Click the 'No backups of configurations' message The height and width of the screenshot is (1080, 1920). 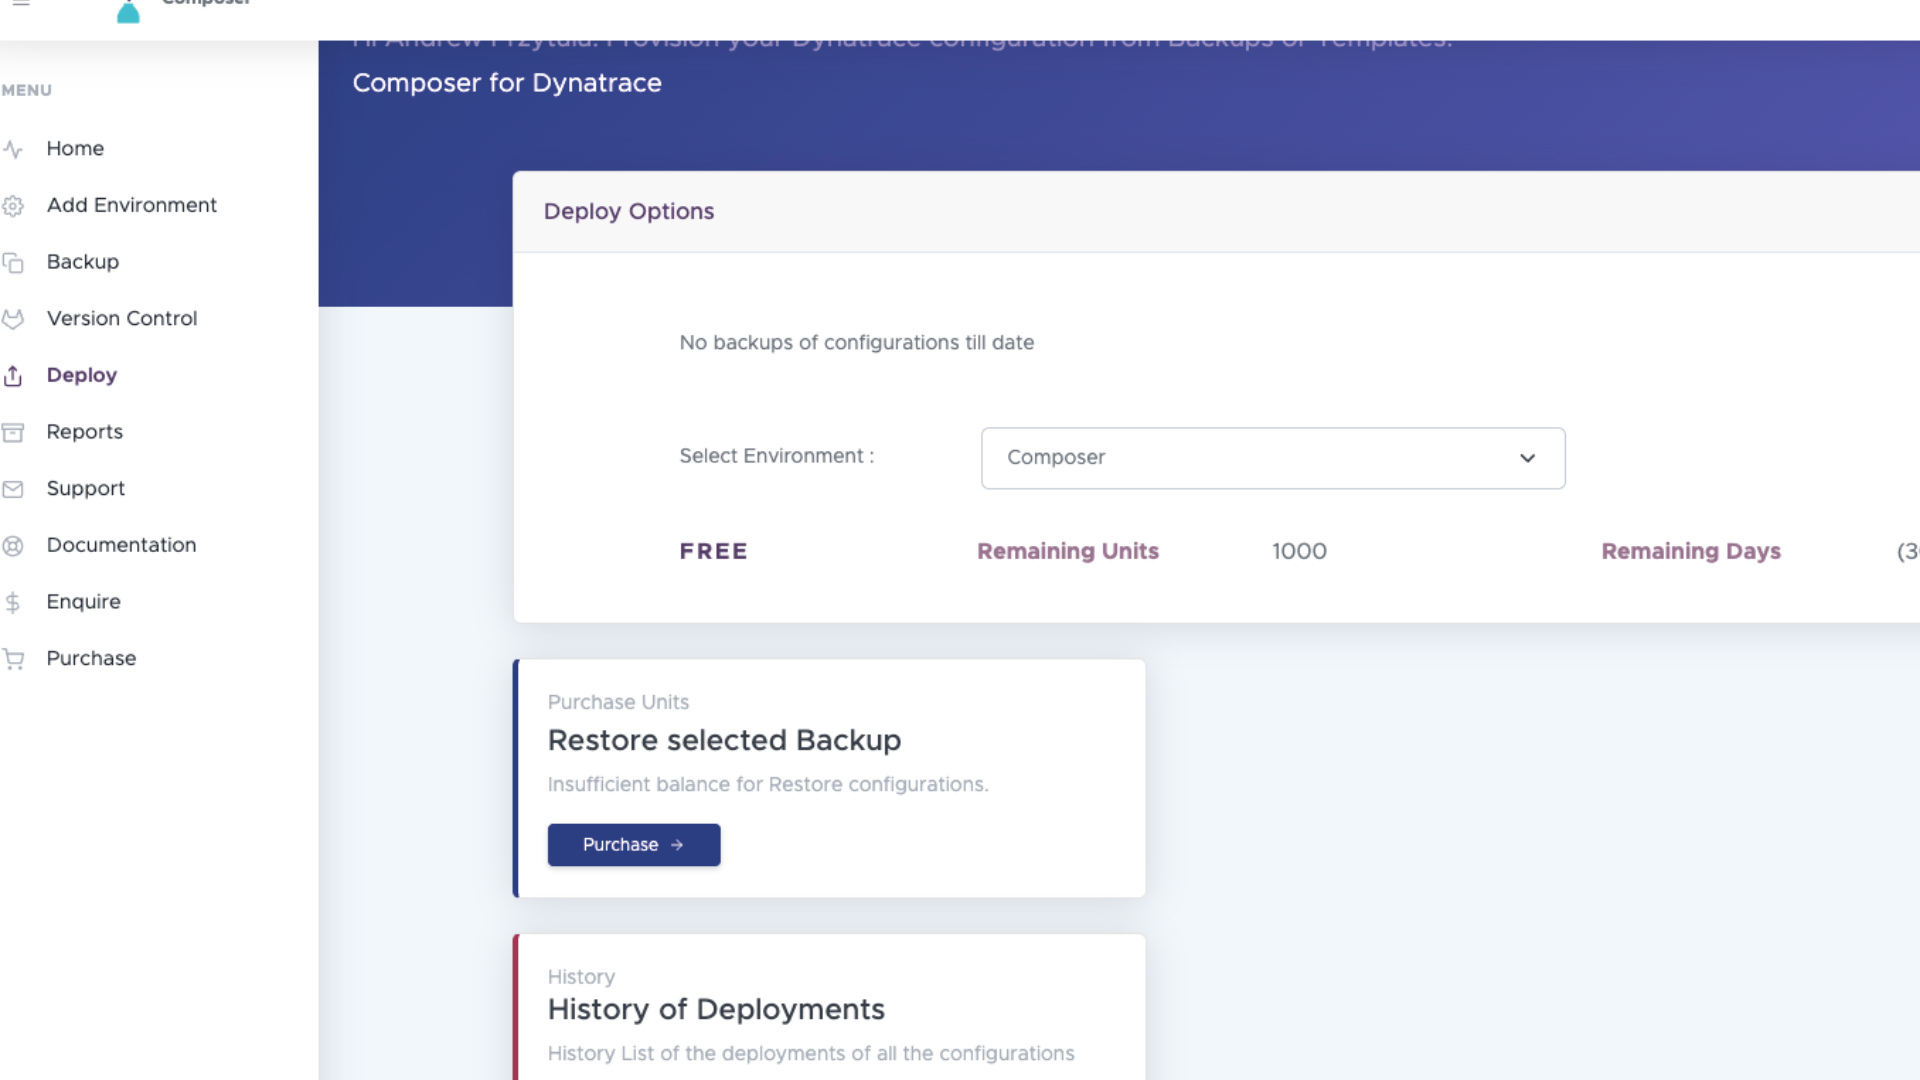[857, 342]
